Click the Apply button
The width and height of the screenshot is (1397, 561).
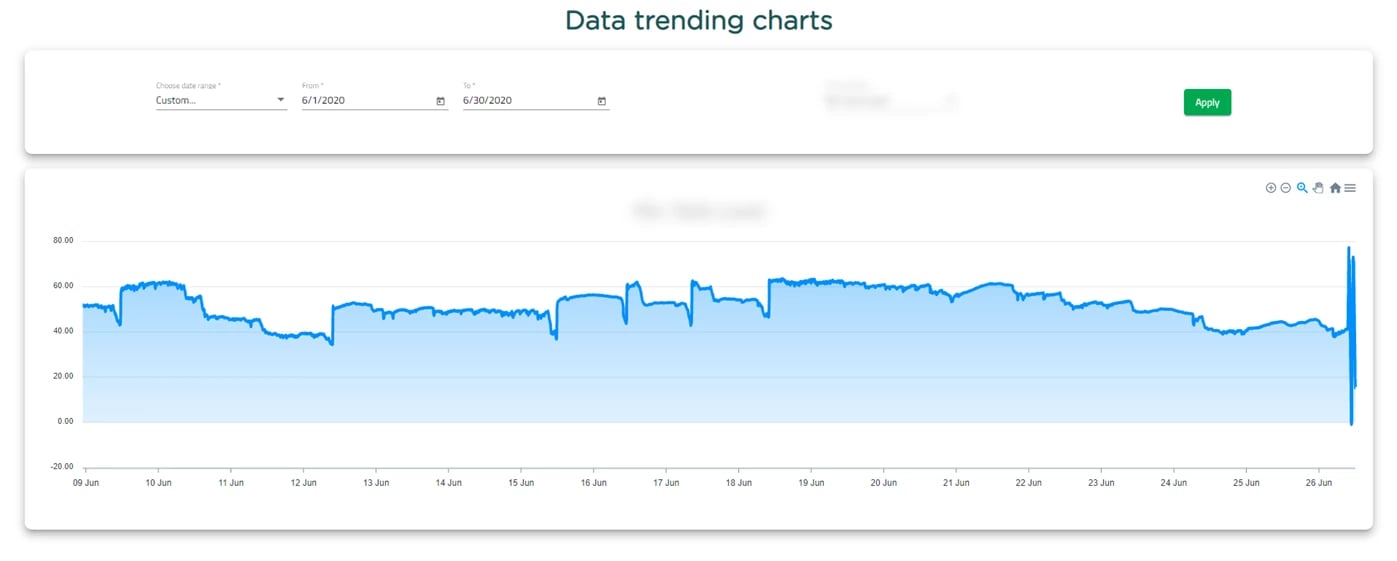point(1207,102)
